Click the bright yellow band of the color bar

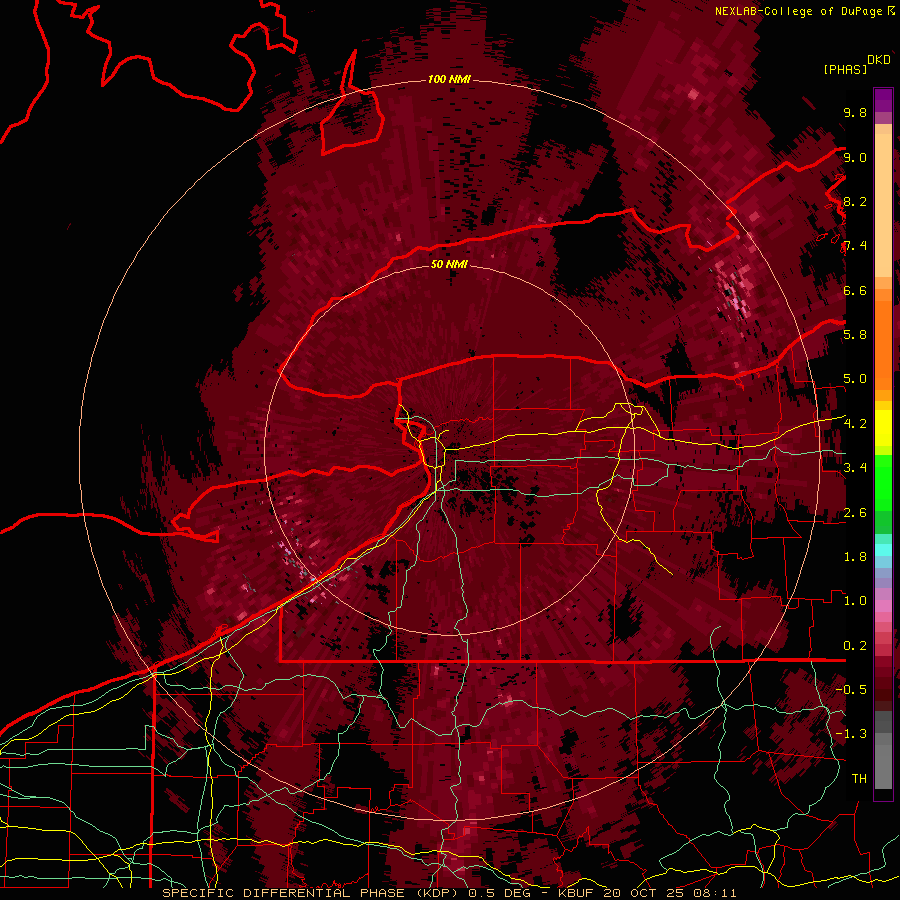[883, 428]
